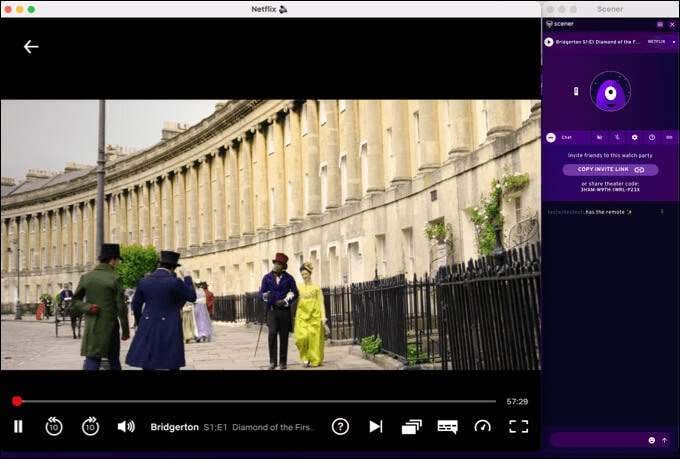Open the emoji picker in chat
This screenshot has height=459, width=680.
651,440
